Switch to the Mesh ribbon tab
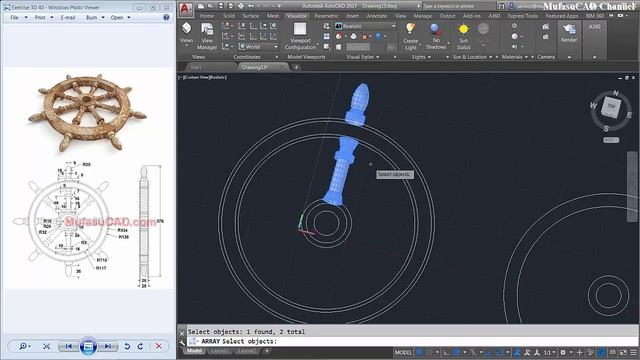This screenshot has height=360, width=640. click(x=273, y=16)
